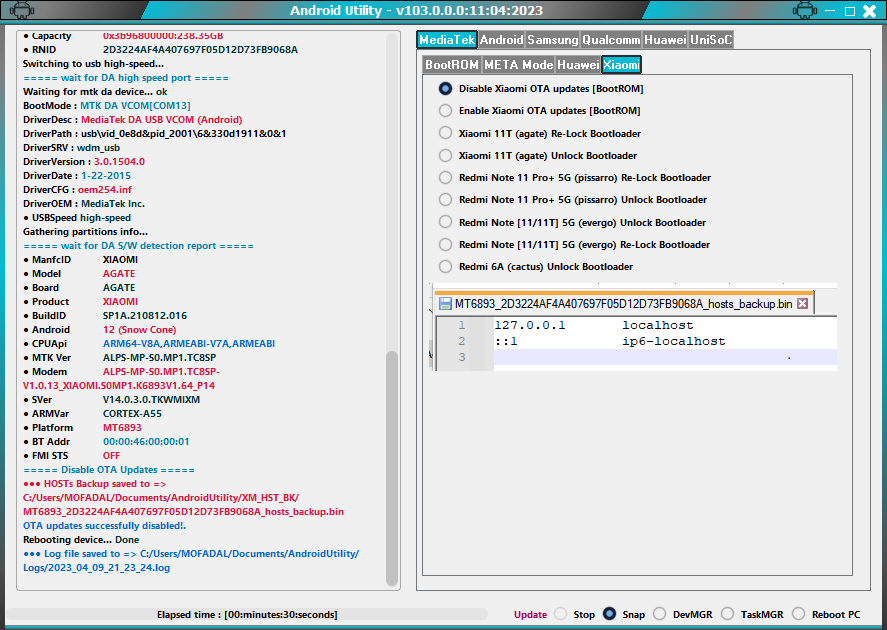The image size is (887, 630).
Task: Click the BuildID value SP1A.210812.016
Action: (145, 316)
